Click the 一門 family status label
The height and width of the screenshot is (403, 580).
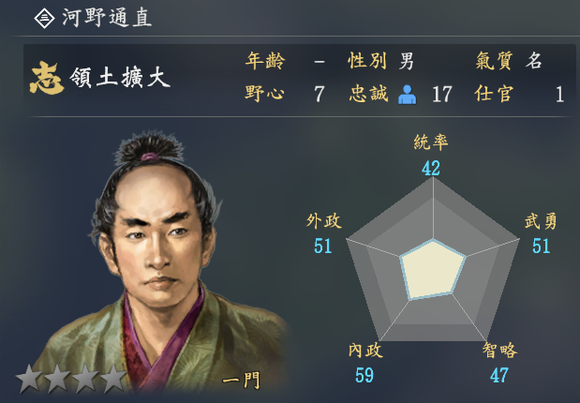tap(242, 380)
